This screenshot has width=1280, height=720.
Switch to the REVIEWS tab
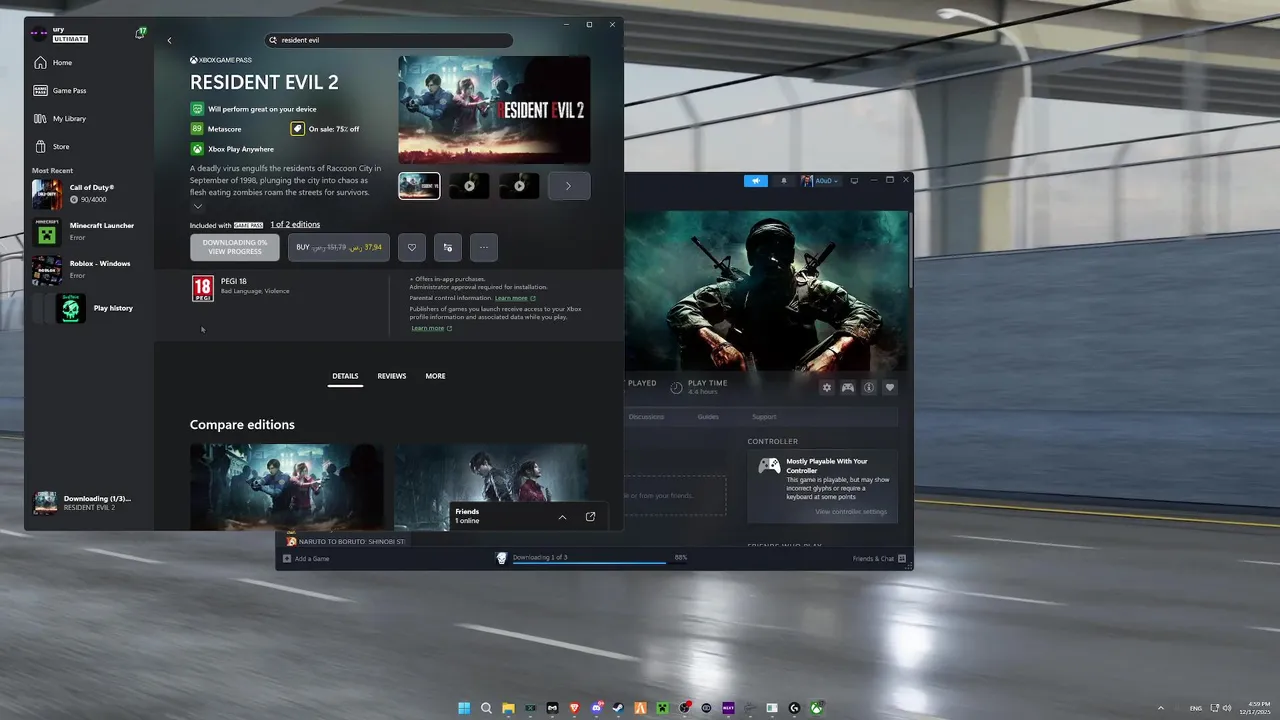tap(392, 376)
